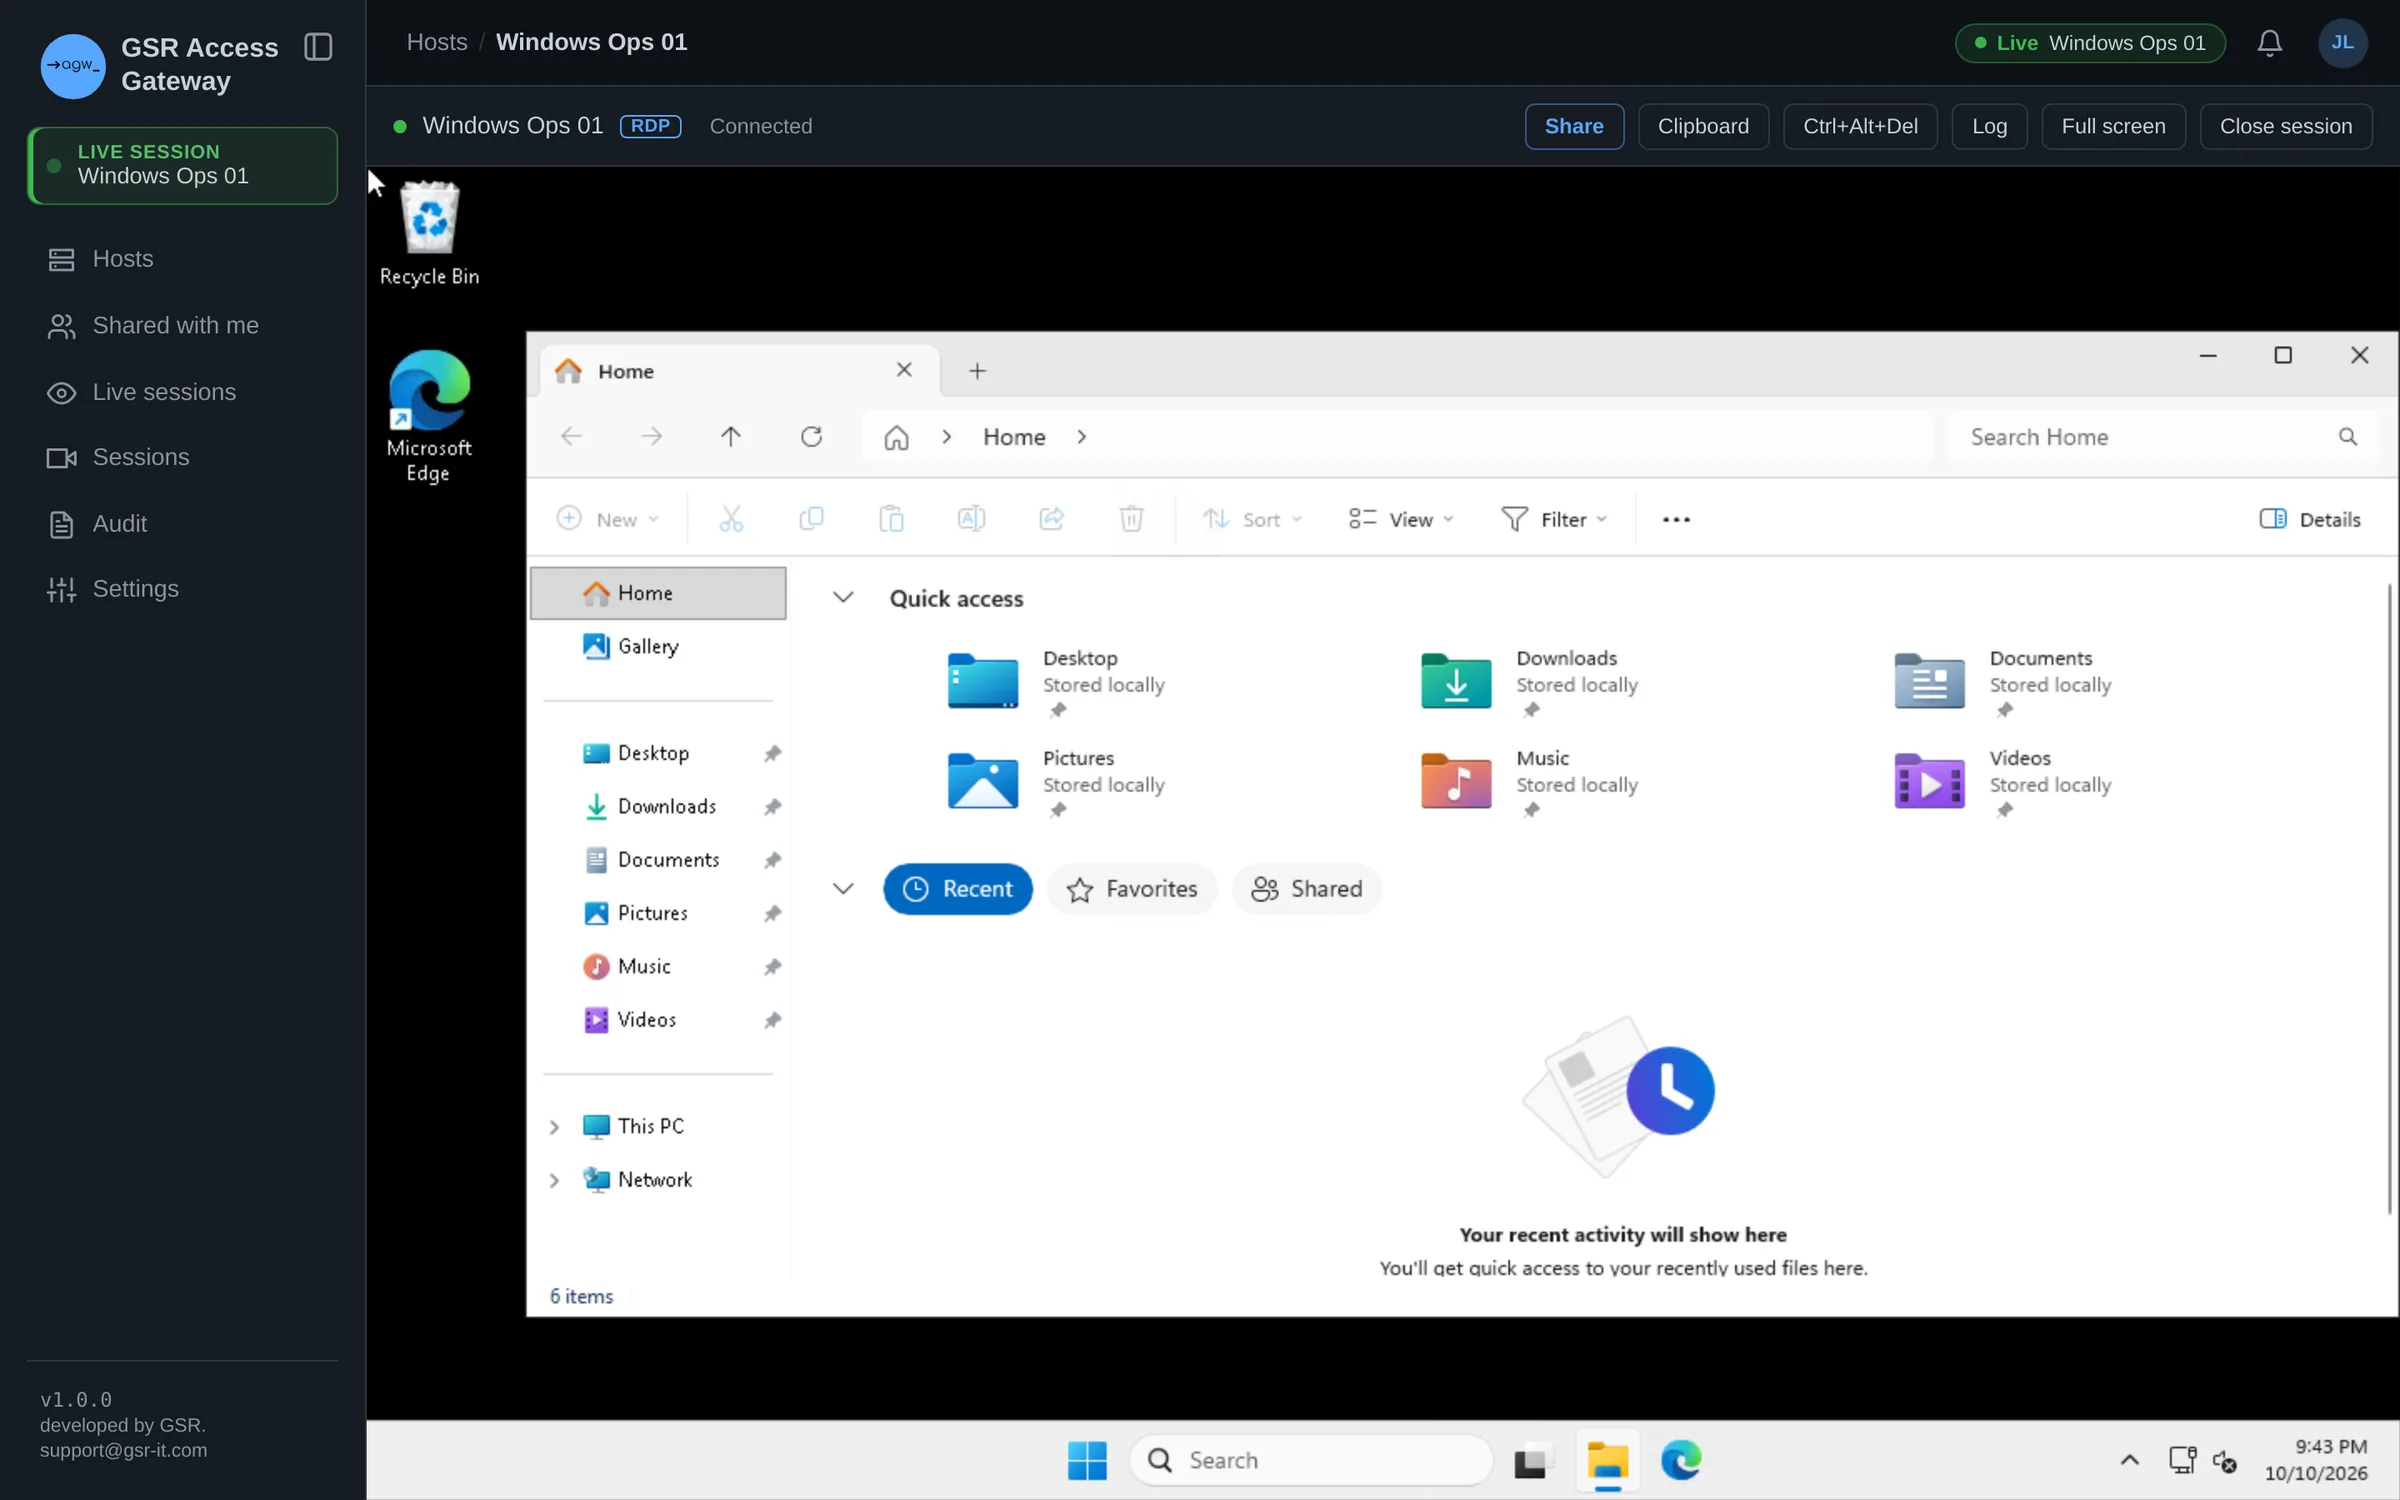This screenshot has height=1500, width=2400.
Task: Add a new Explorer tab
Action: pyautogui.click(x=977, y=371)
